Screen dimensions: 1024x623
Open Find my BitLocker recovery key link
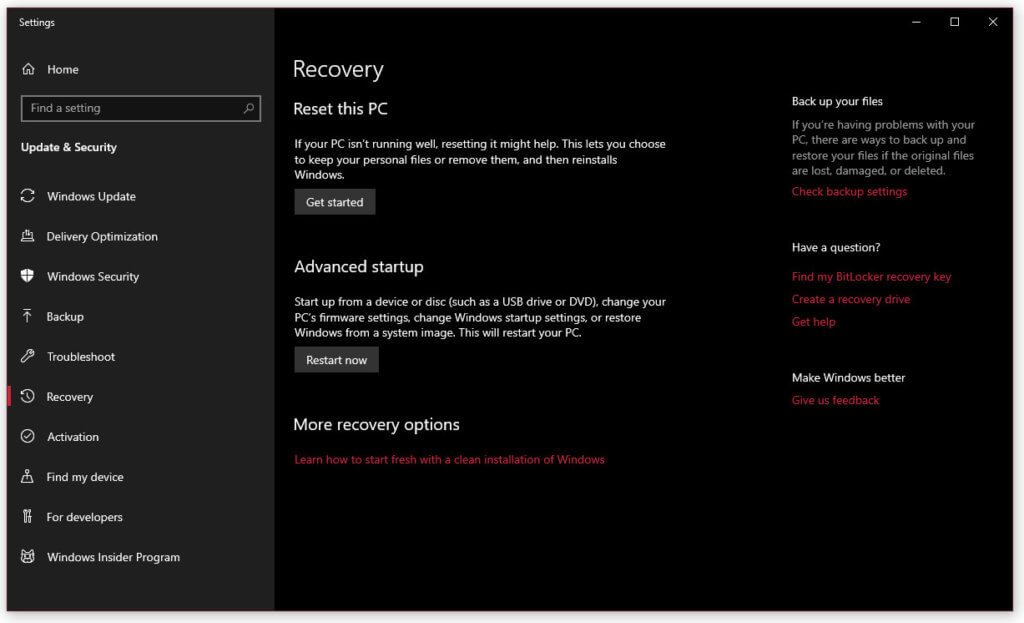coord(871,277)
